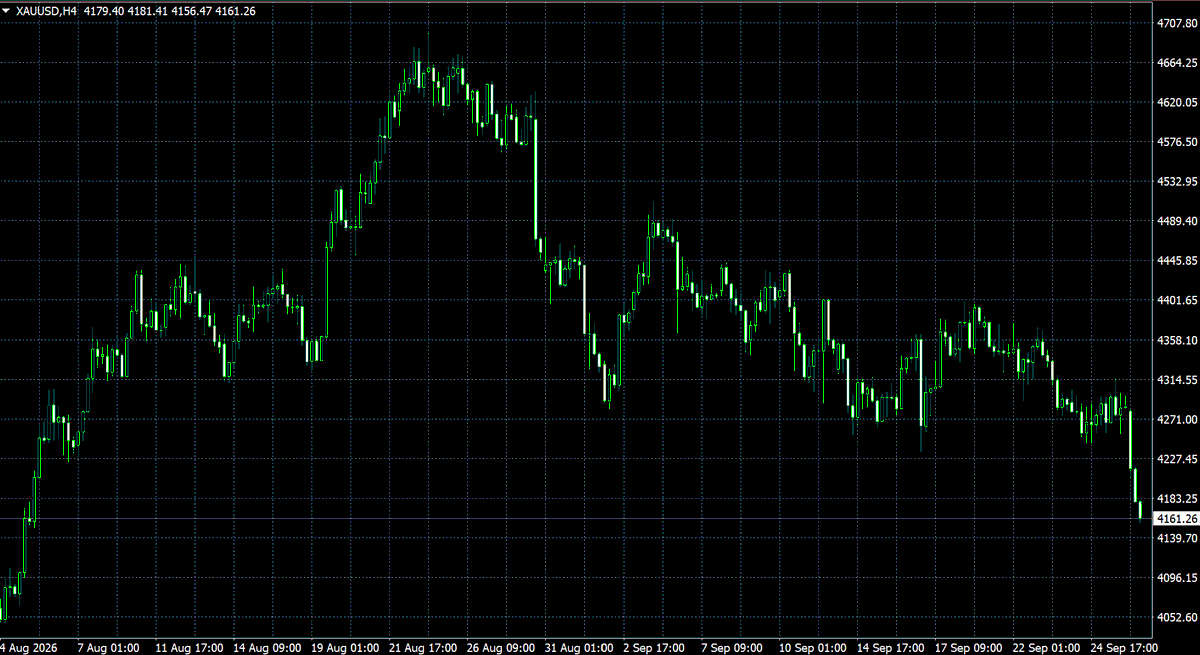Click the 4139.70 price scale label
The image size is (1200, 655).
1177,538
